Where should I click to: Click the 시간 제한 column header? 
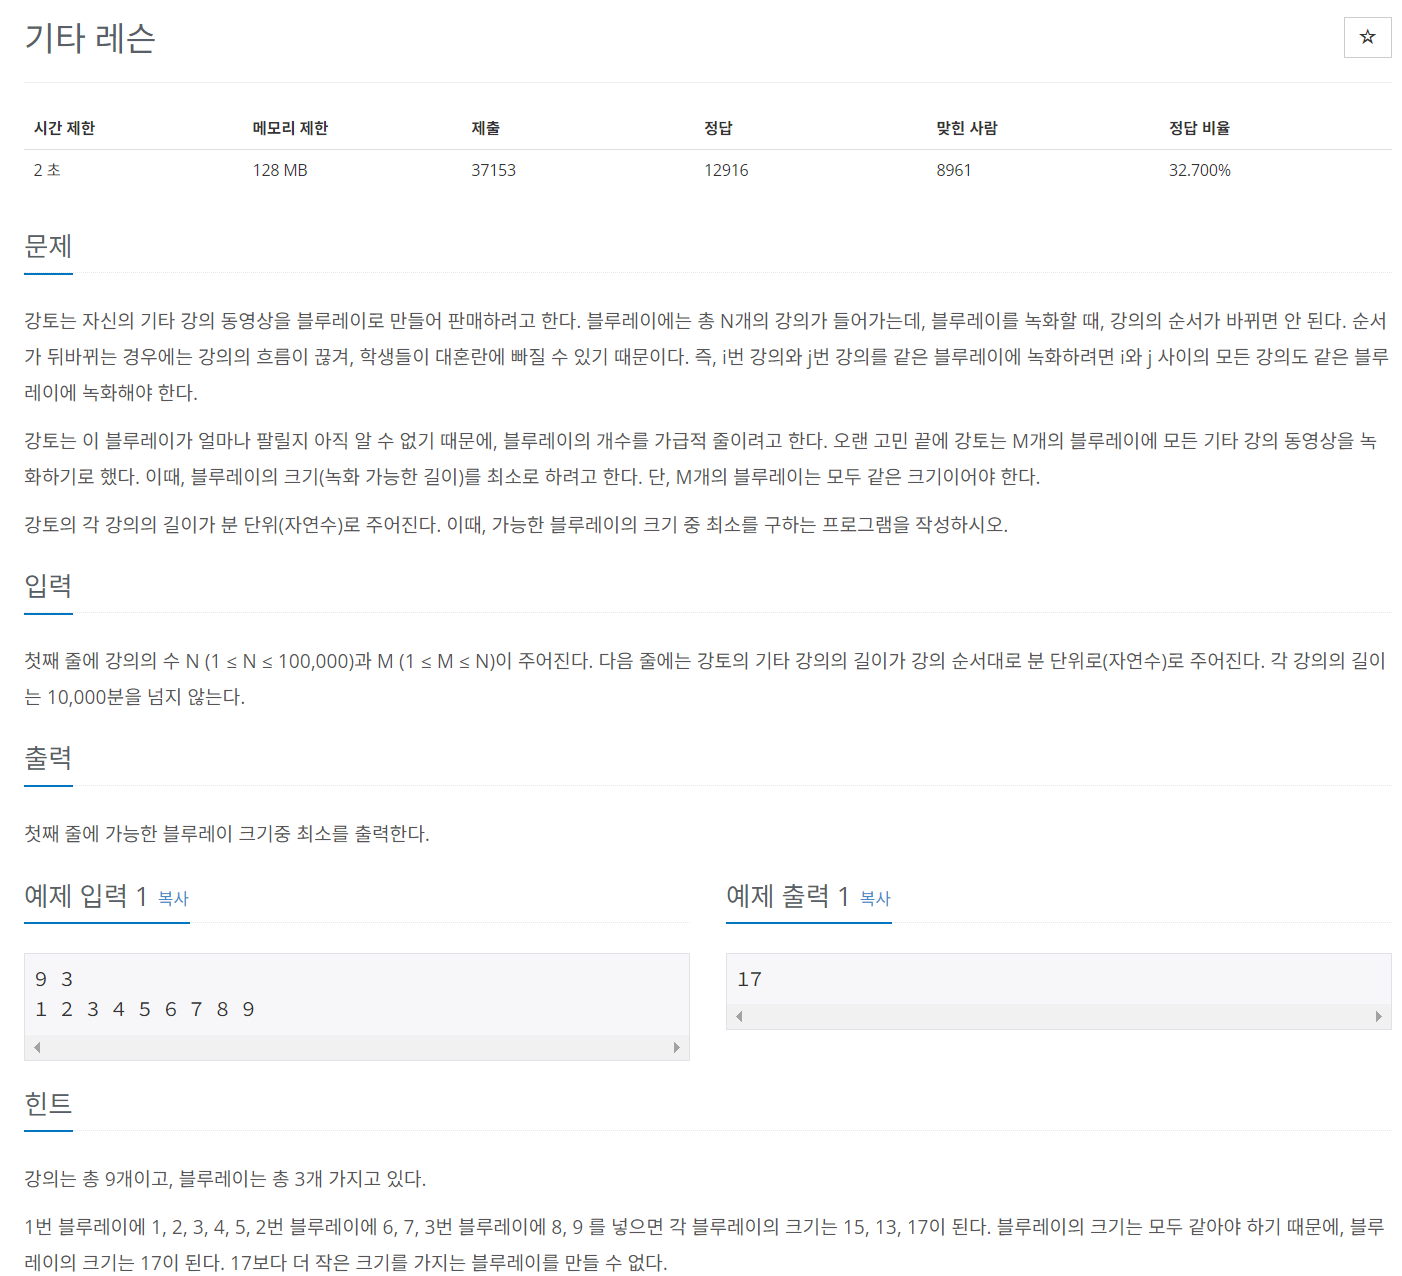tap(64, 128)
